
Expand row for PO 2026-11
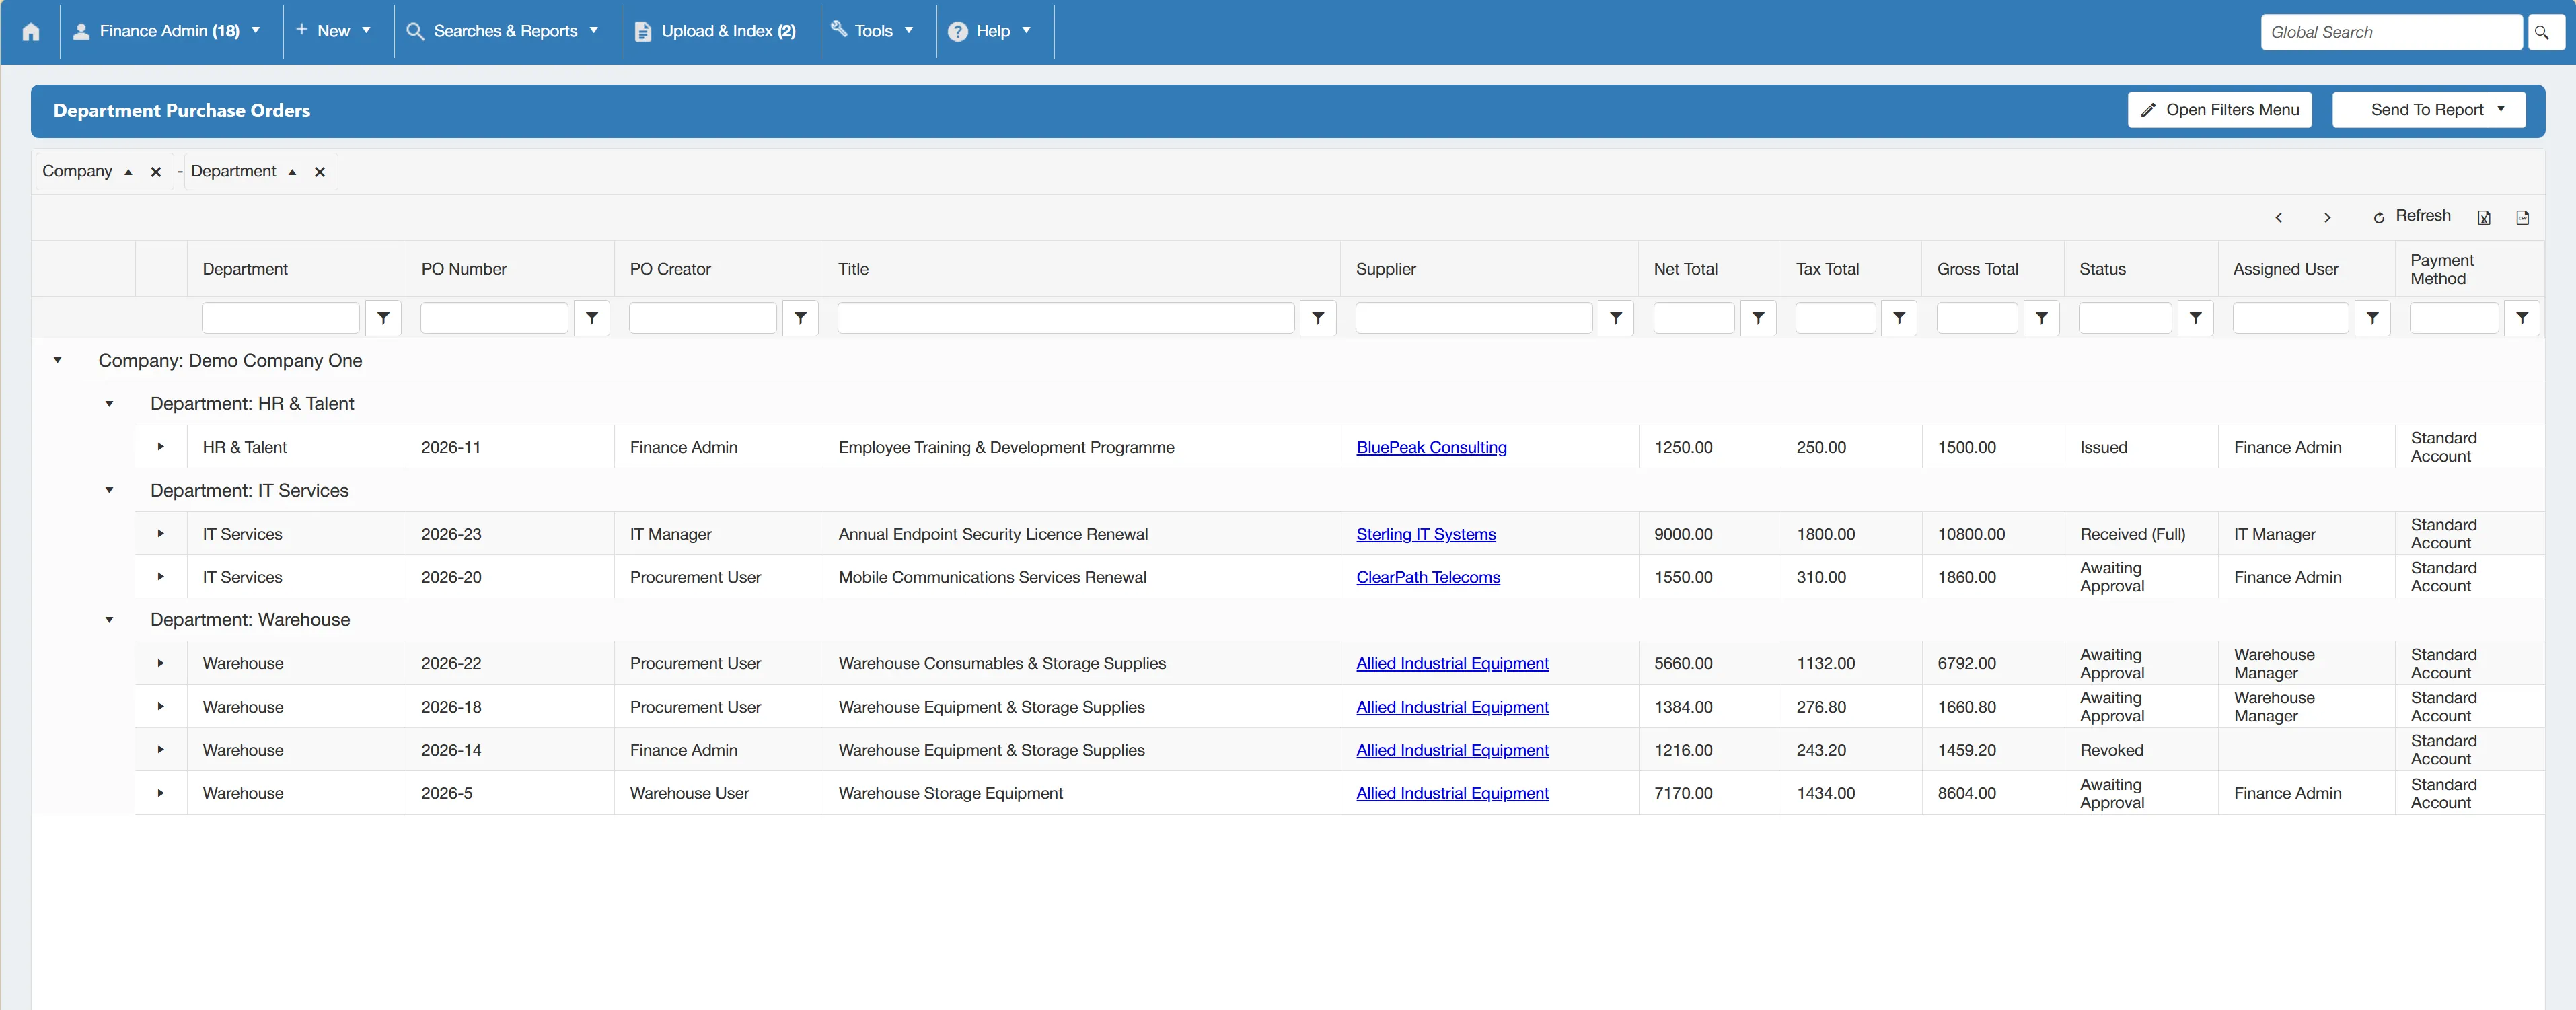[160, 447]
